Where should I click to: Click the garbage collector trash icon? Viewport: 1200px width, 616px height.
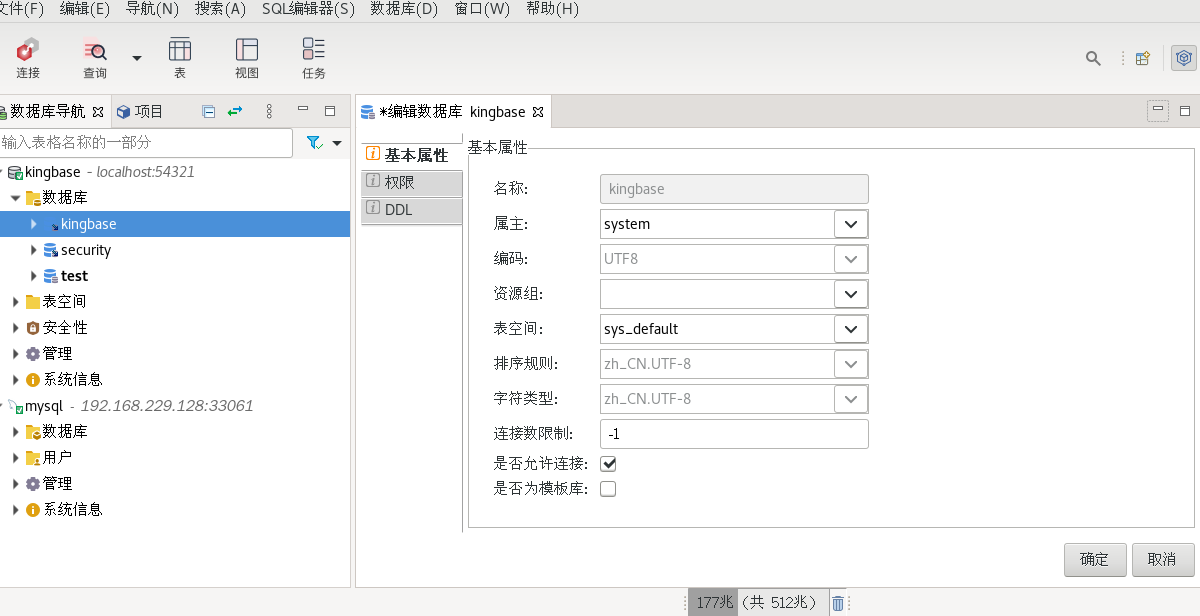[x=838, y=603]
